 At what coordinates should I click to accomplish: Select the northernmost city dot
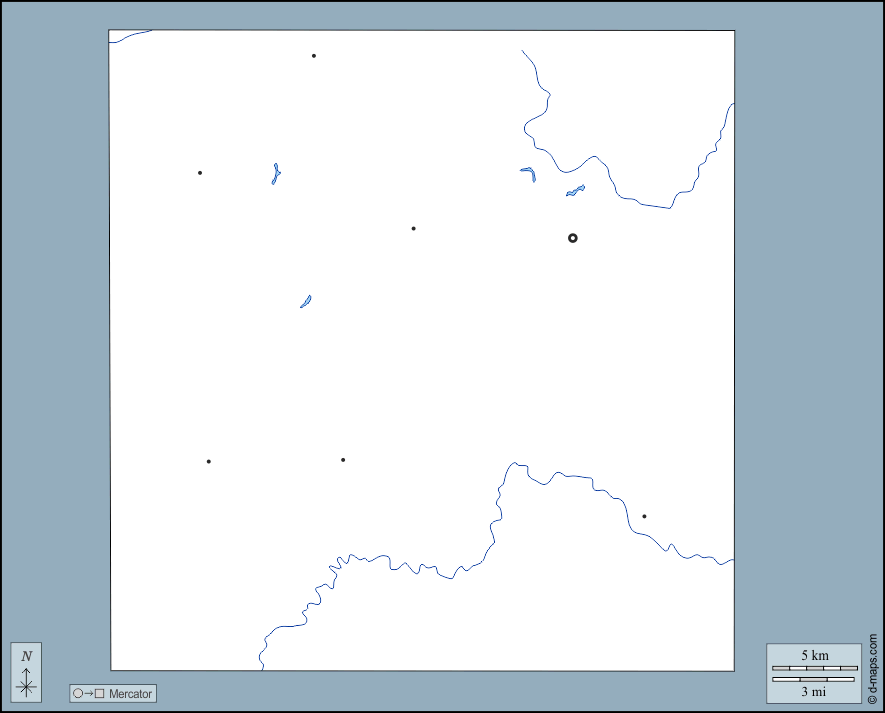pos(314,56)
